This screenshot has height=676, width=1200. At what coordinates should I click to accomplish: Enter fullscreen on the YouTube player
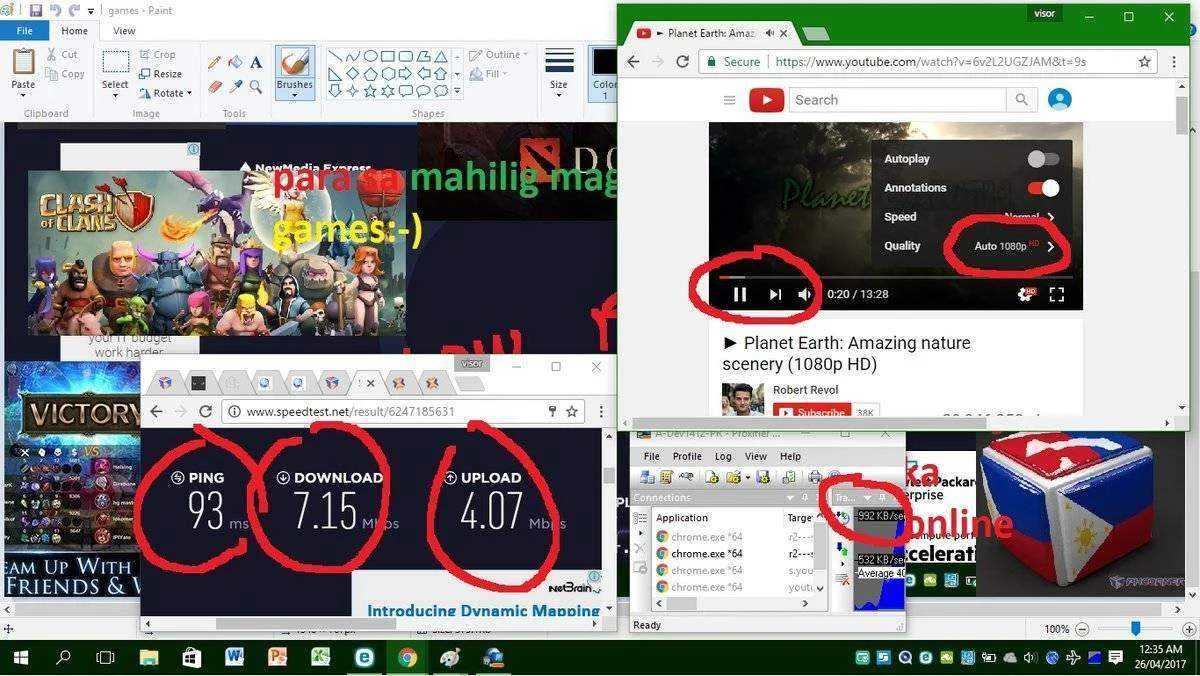tap(1056, 294)
